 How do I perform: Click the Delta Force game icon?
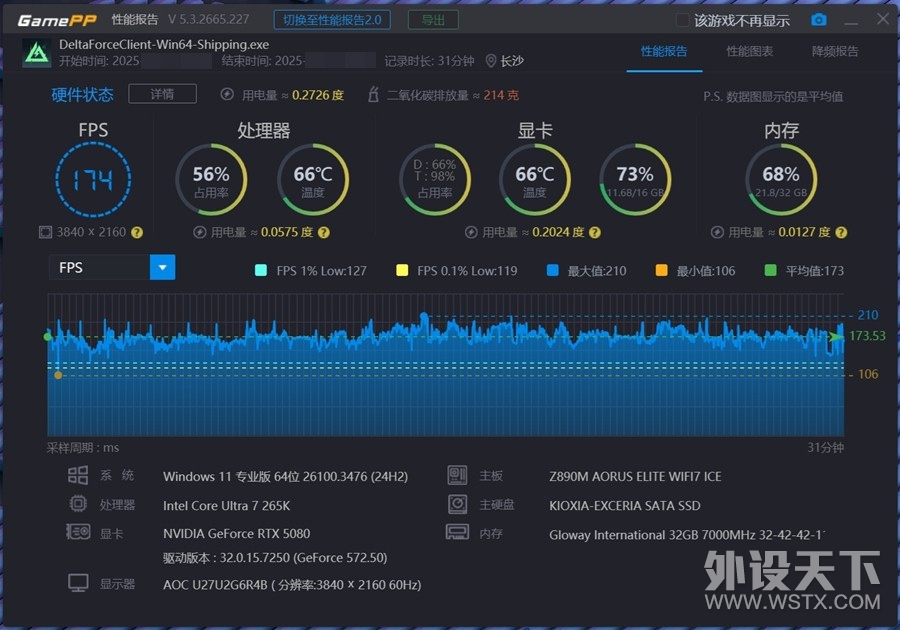click(37, 53)
